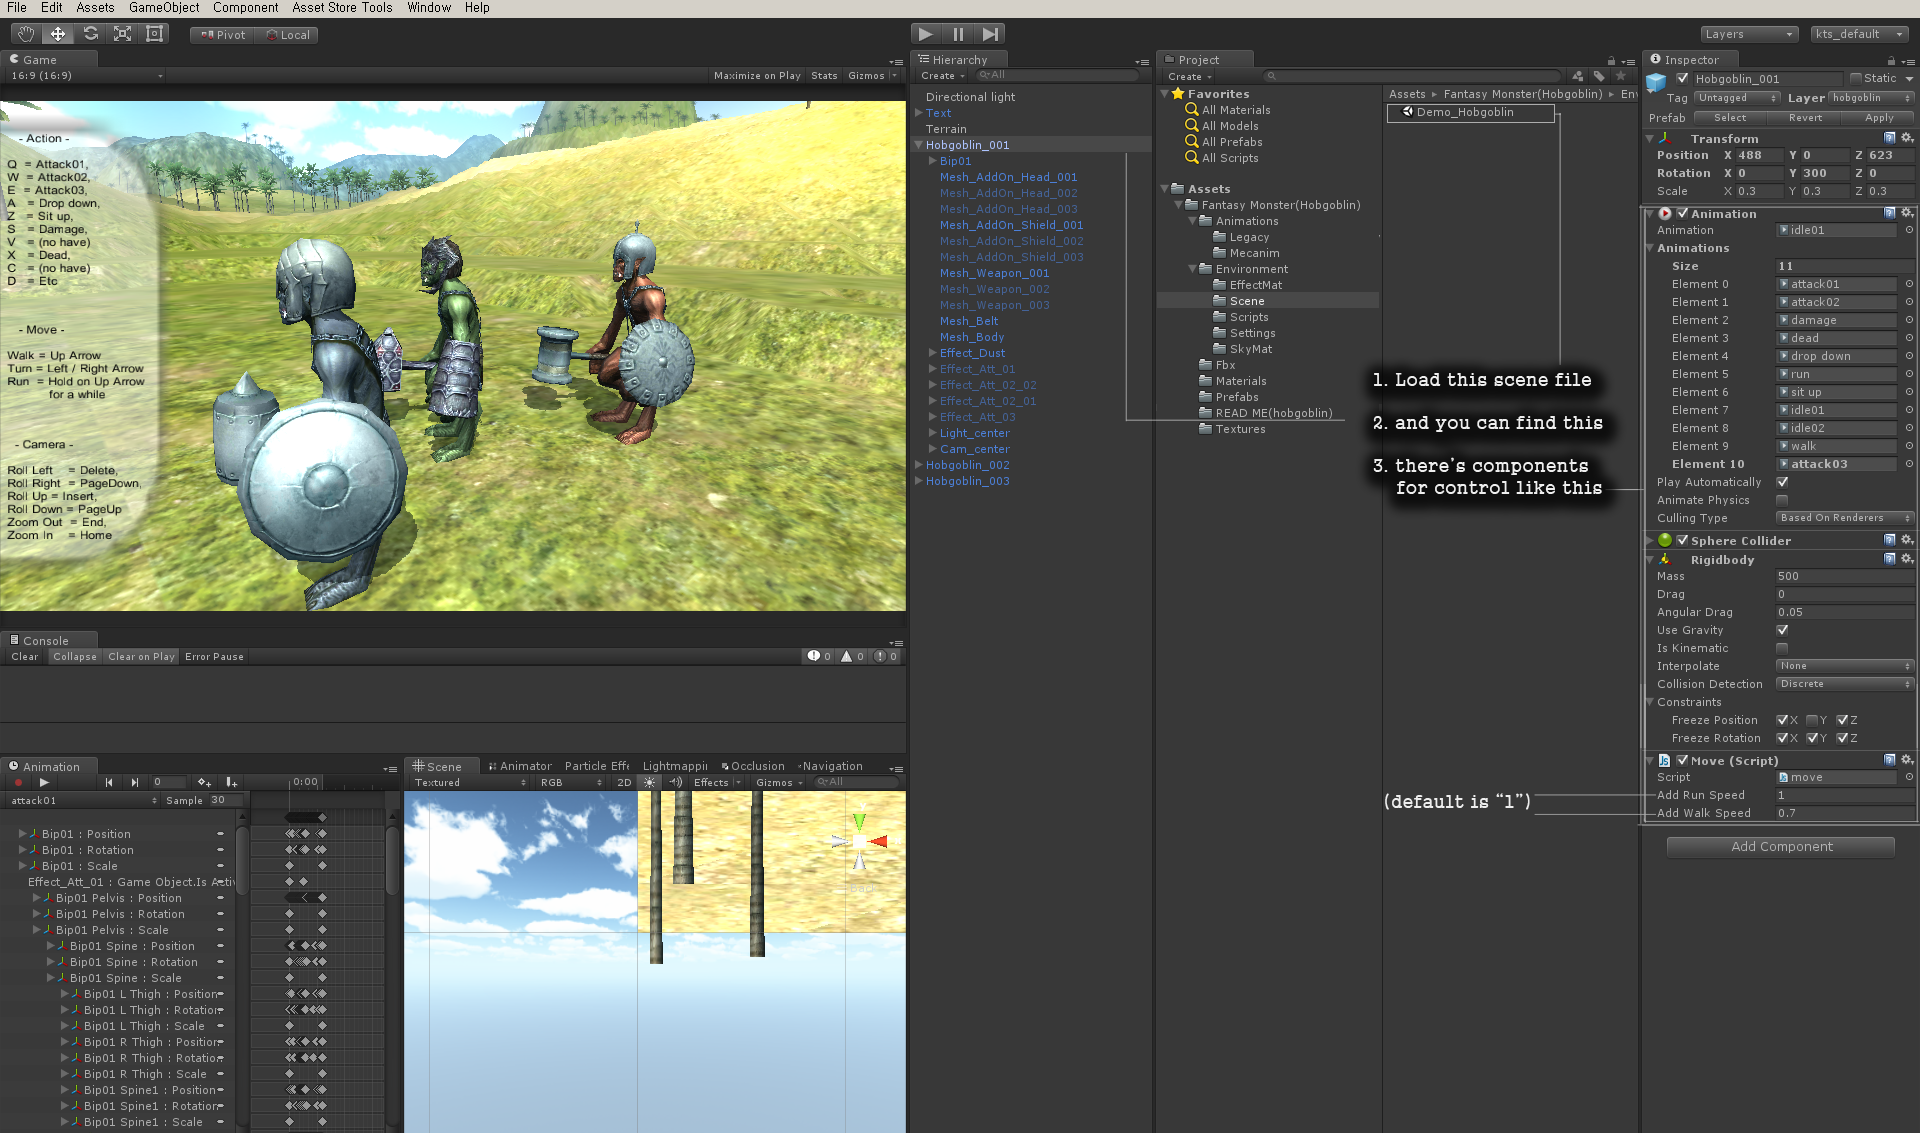Toggle the Console info messages counter

click(x=820, y=657)
